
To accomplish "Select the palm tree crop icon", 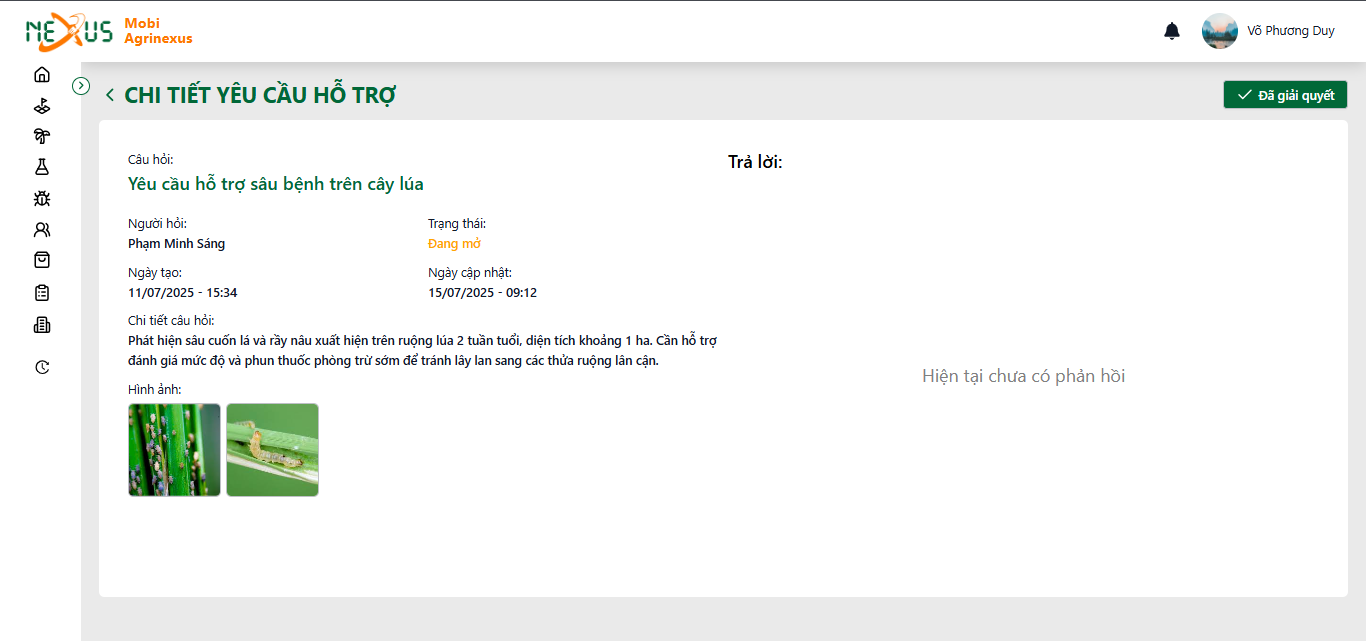I will 41,136.
